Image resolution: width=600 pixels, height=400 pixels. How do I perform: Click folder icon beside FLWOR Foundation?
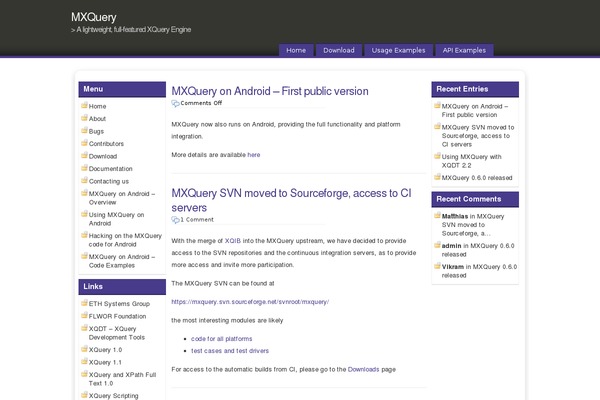coord(85,315)
